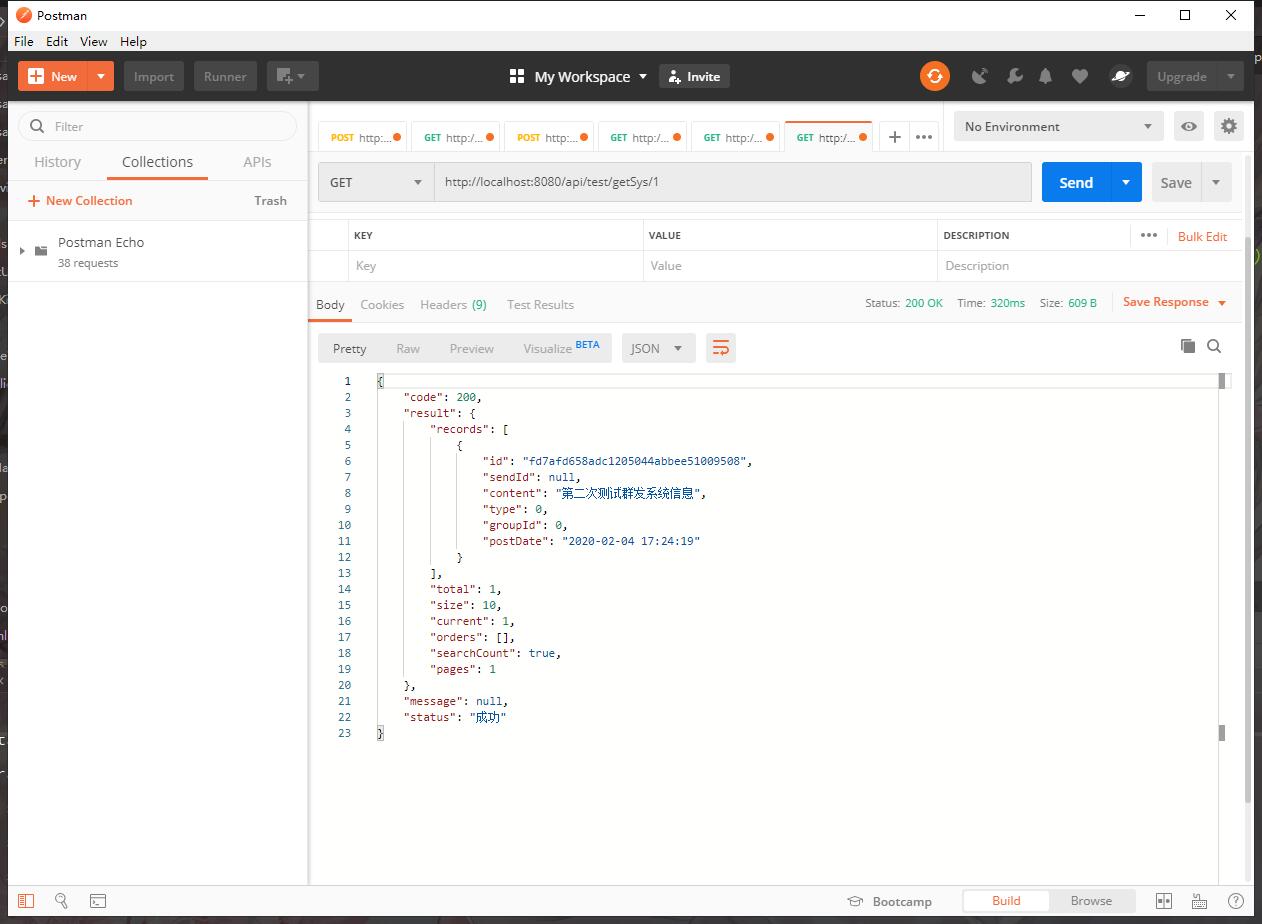Switch to the History sidebar tab
Viewport: 1262px width, 924px height.
coord(57,162)
